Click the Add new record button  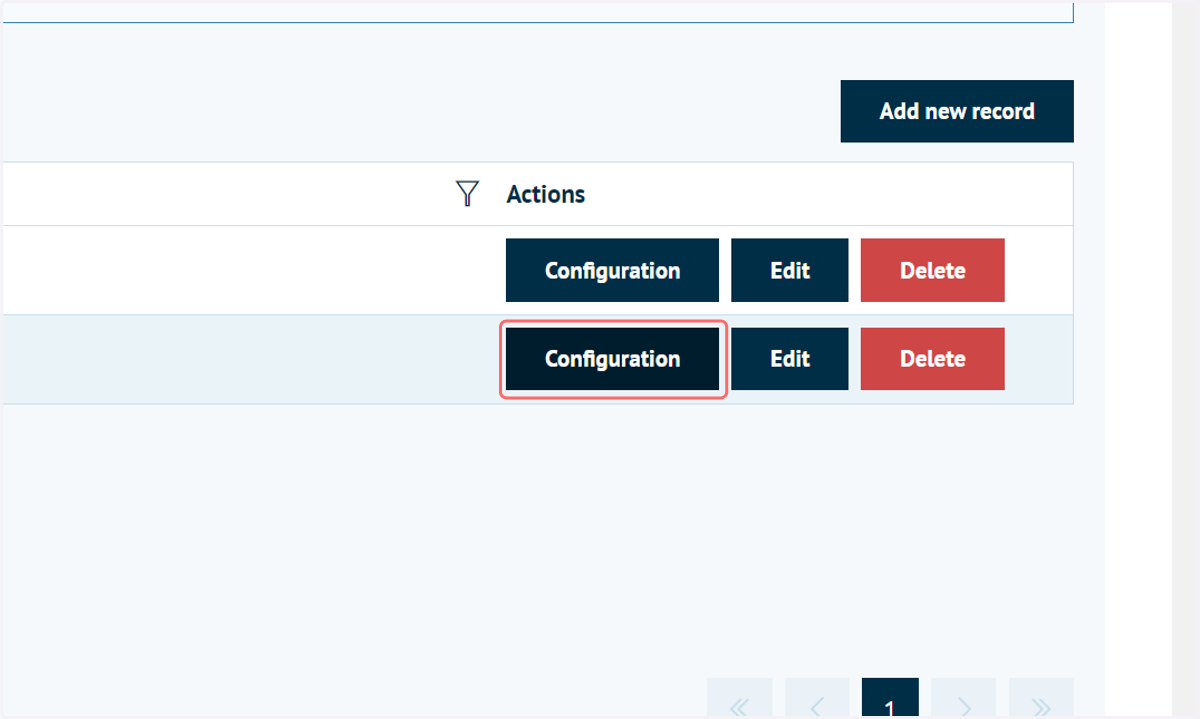(x=957, y=111)
